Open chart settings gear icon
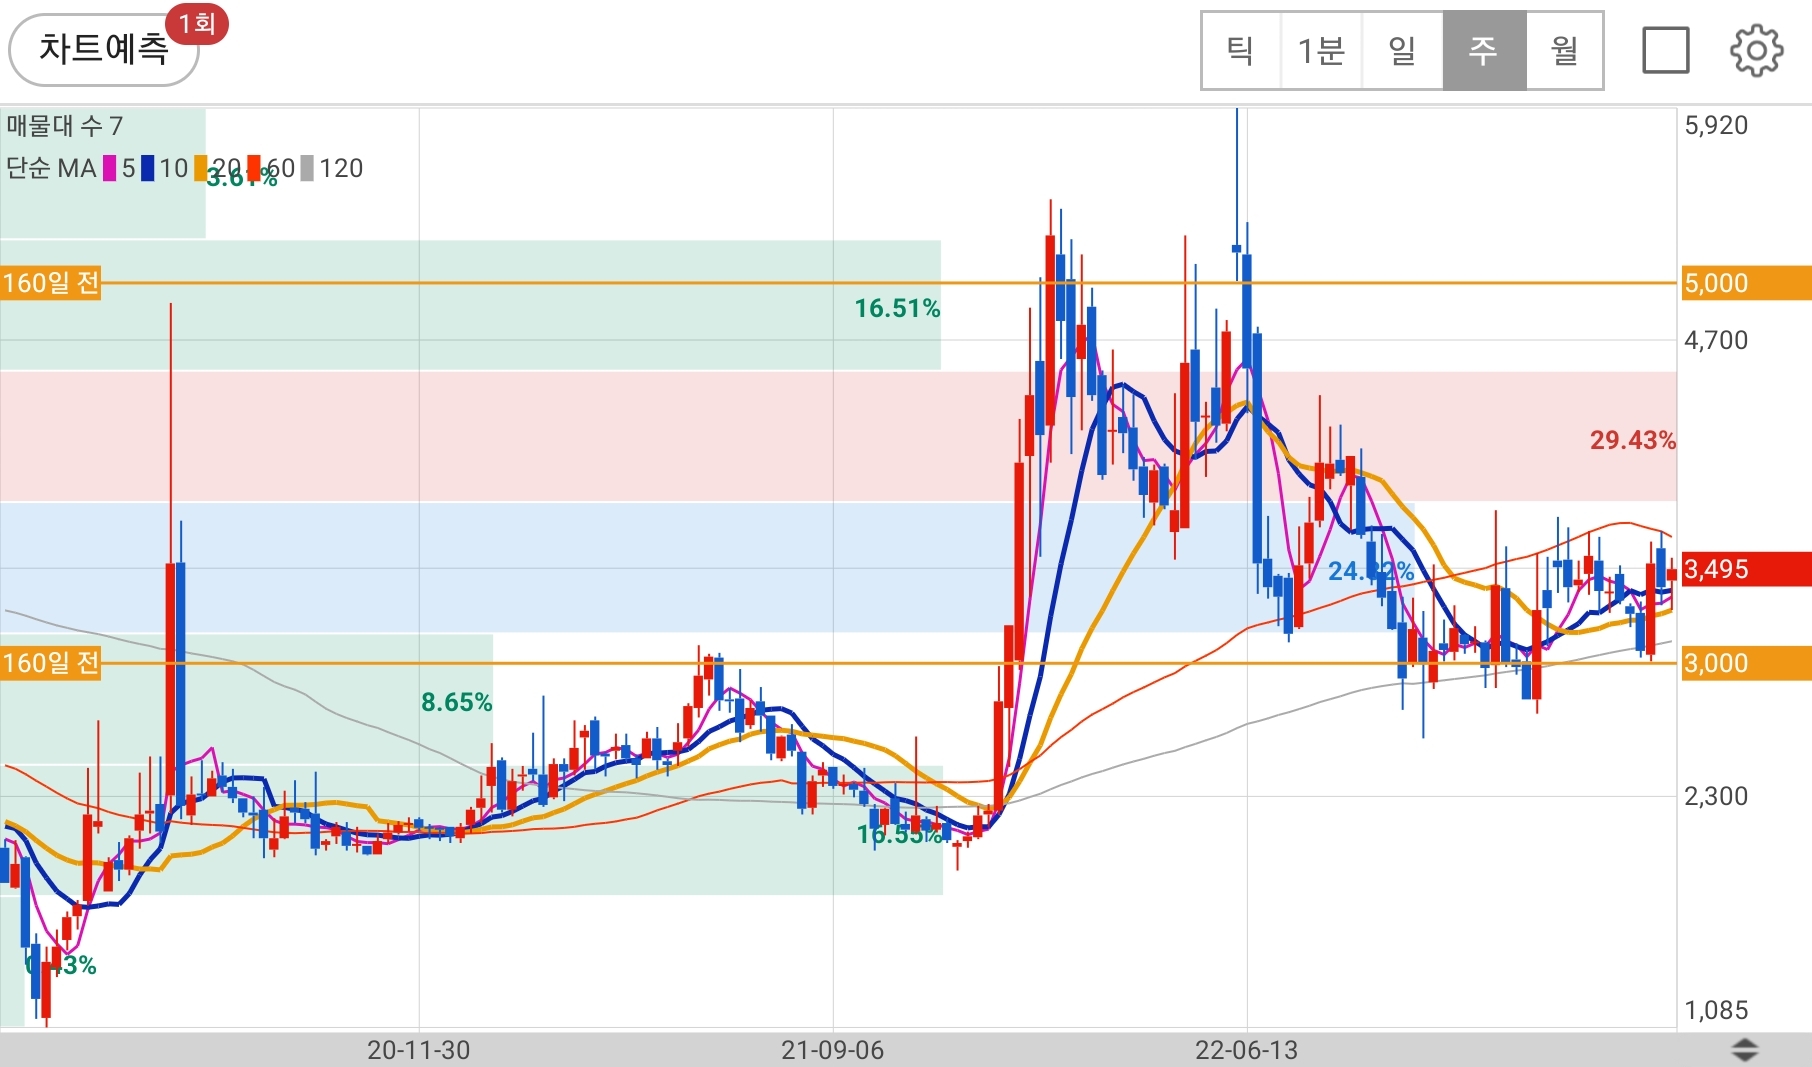The height and width of the screenshot is (1067, 1812). tap(1756, 50)
